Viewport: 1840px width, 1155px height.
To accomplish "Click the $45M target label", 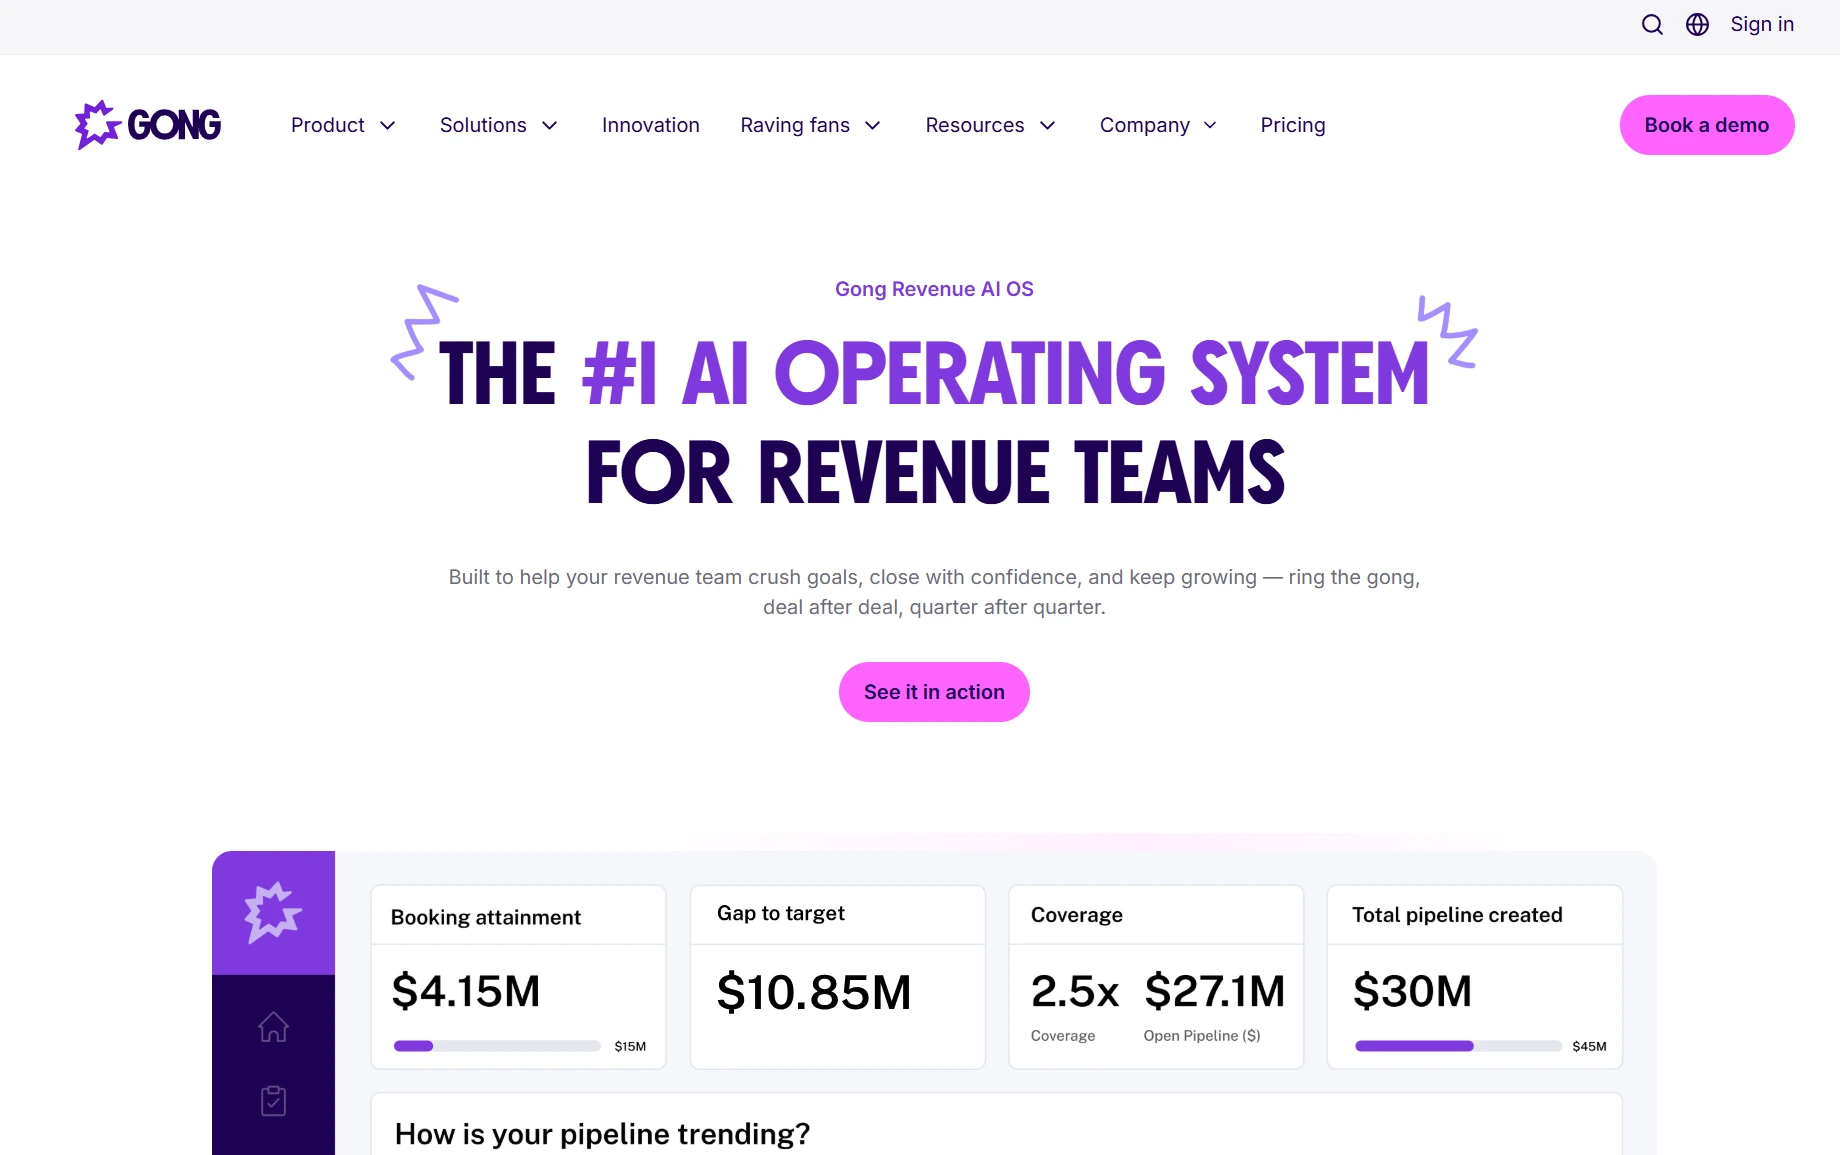I will point(1589,1046).
